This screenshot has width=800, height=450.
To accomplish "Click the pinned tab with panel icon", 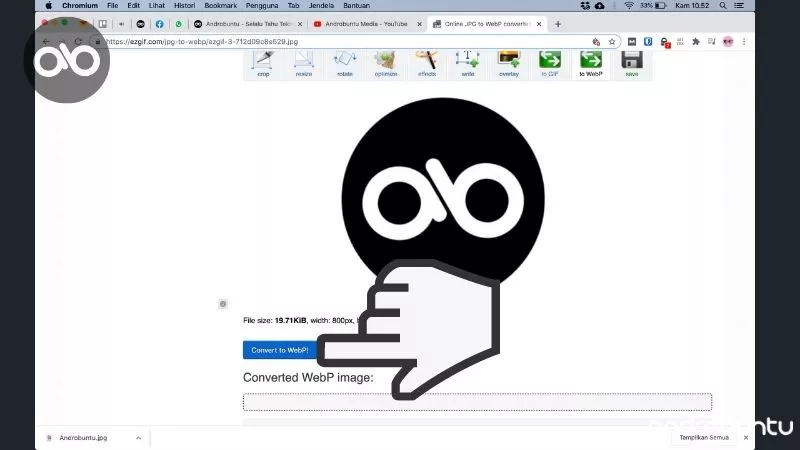I will tap(103, 24).
